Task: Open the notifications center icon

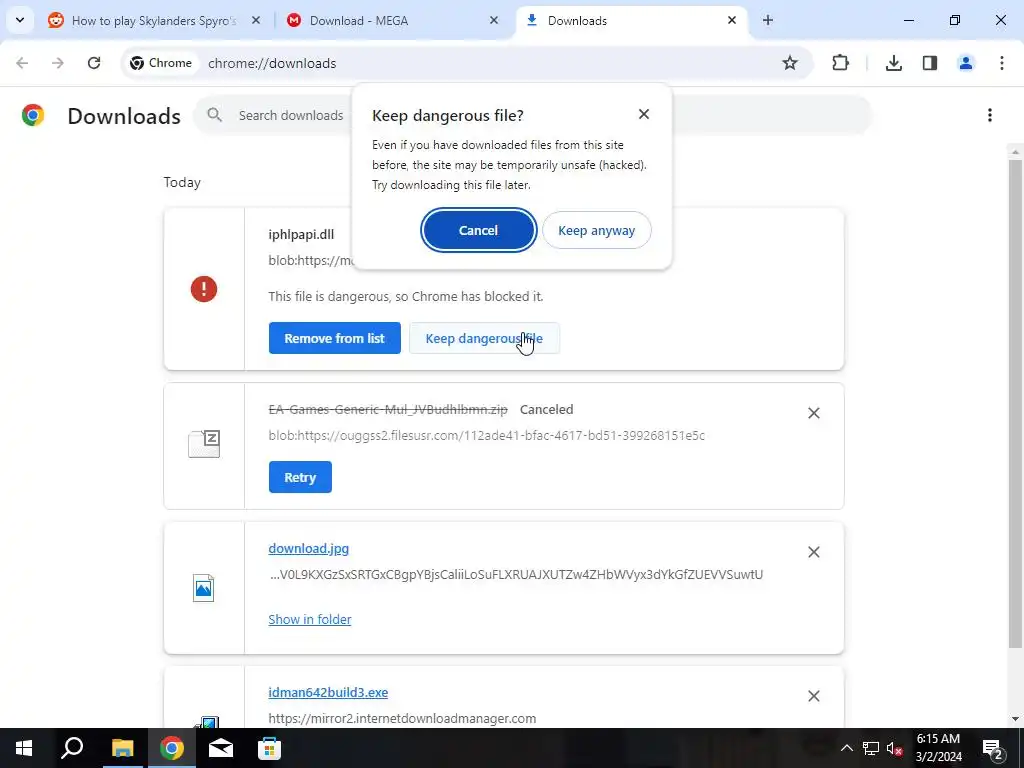Action: point(993,749)
